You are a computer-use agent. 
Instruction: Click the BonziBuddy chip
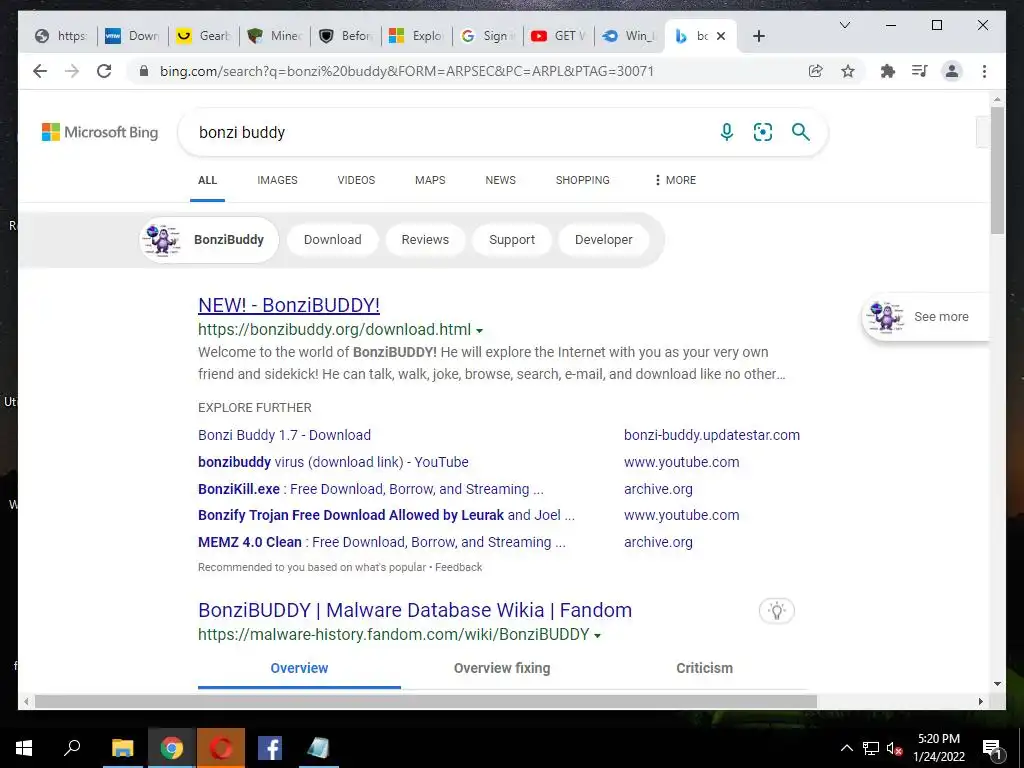point(209,240)
